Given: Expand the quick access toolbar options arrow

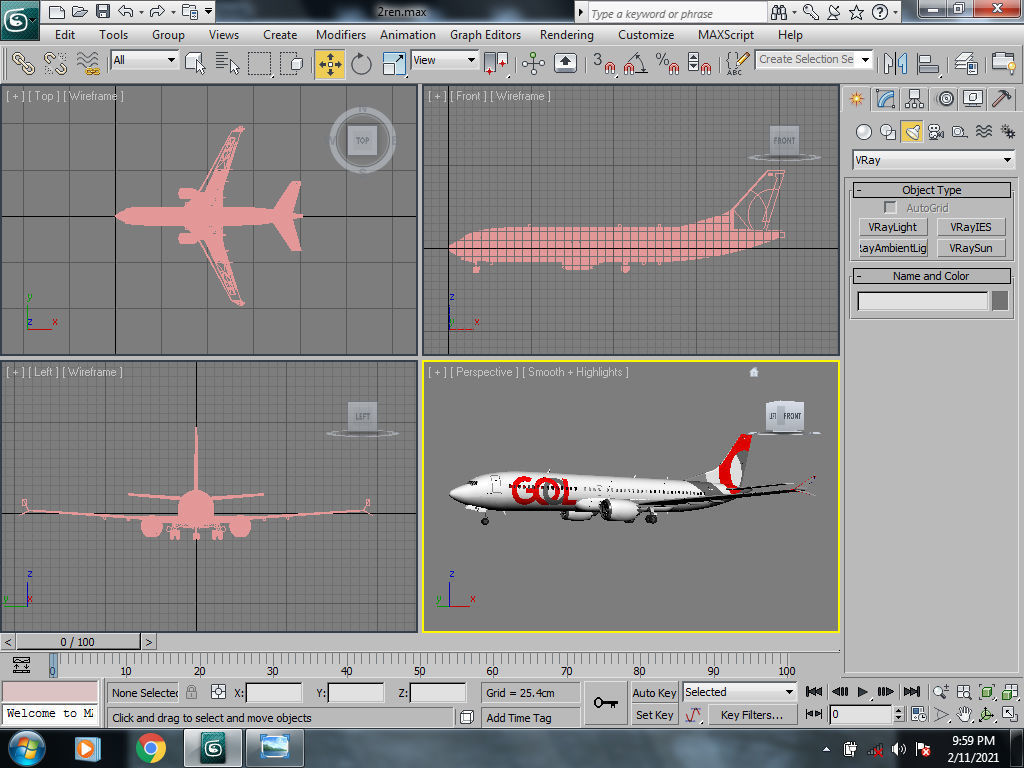Looking at the screenshot, I should [x=209, y=11].
